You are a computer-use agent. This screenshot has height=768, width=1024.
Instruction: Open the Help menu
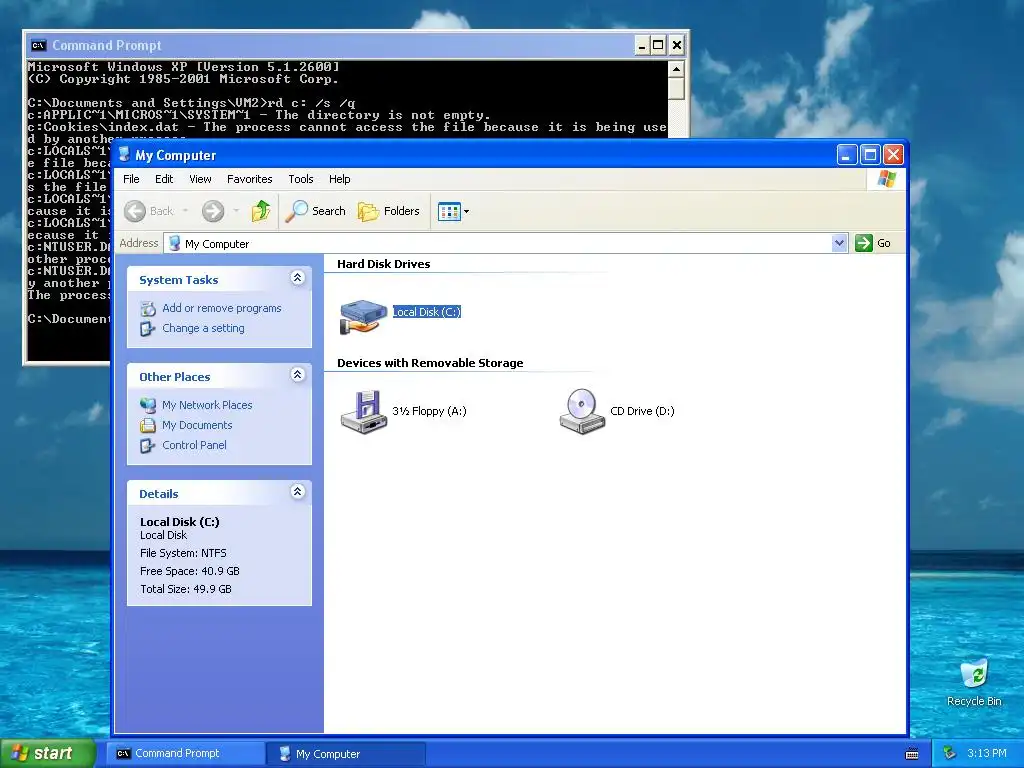pos(340,179)
